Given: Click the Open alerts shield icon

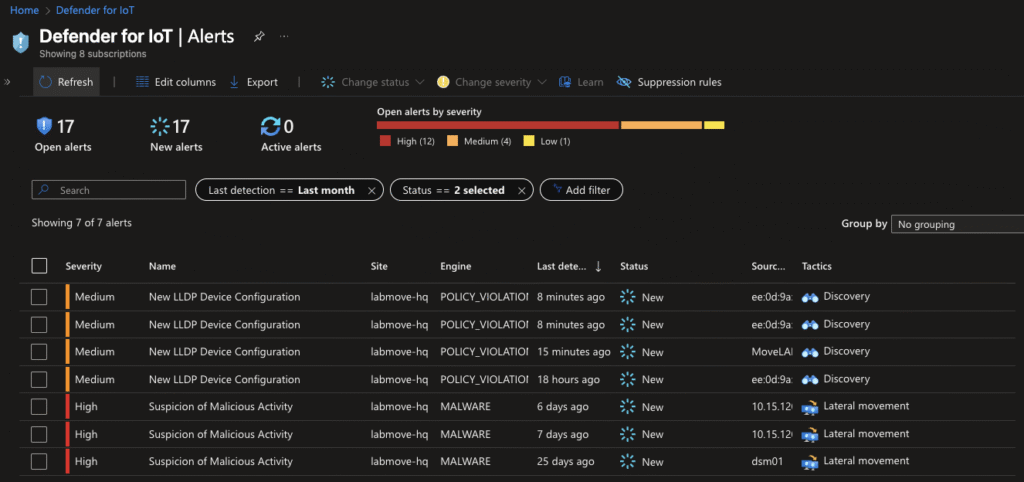Looking at the screenshot, I should pos(44,125).
